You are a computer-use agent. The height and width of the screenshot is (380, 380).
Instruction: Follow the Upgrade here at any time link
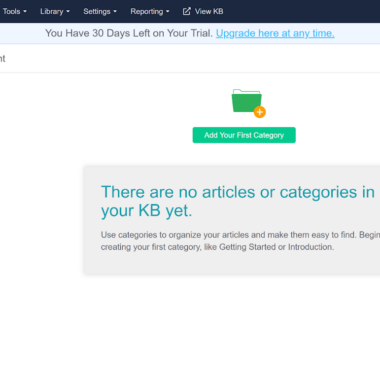click(275, 33)
